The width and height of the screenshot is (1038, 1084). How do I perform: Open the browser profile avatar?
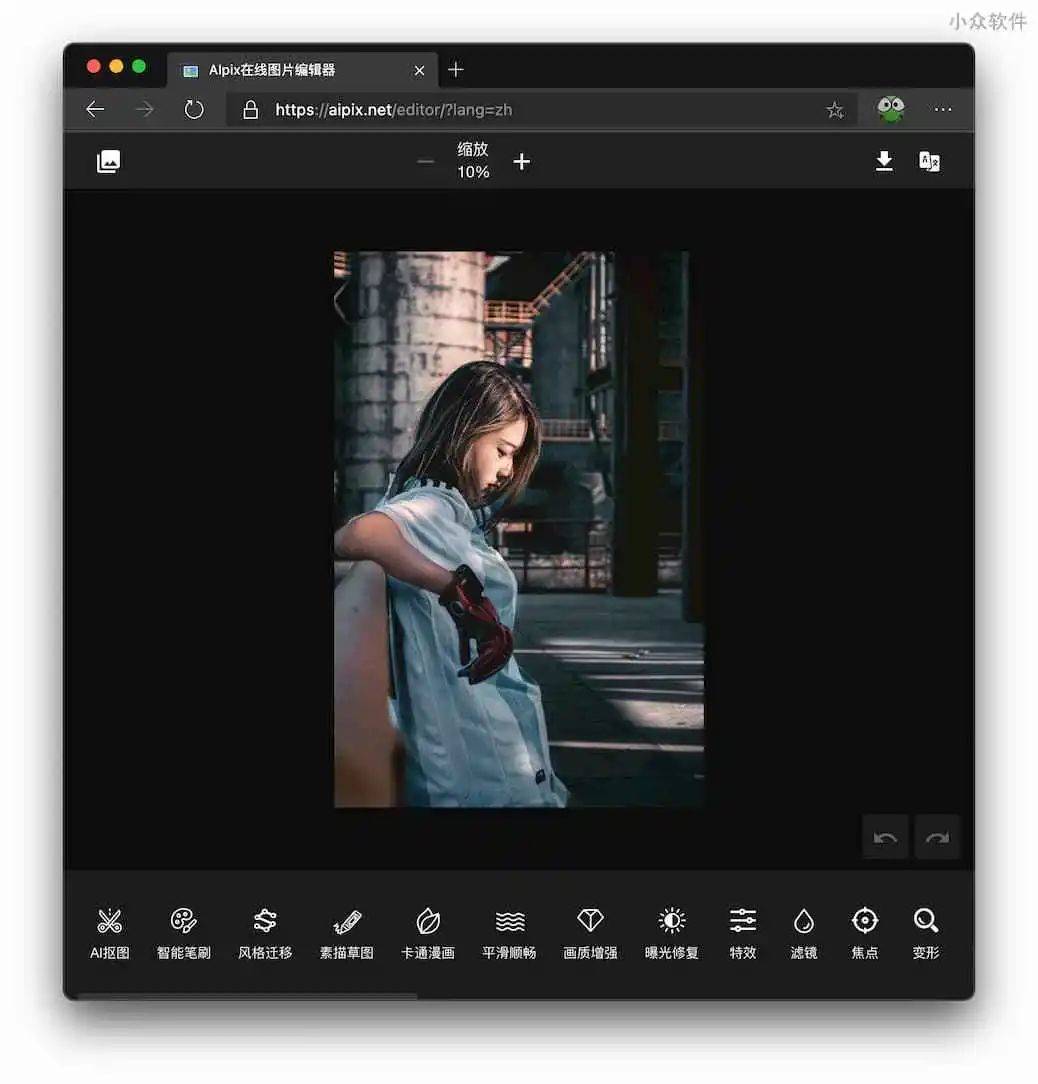[891, 109]
